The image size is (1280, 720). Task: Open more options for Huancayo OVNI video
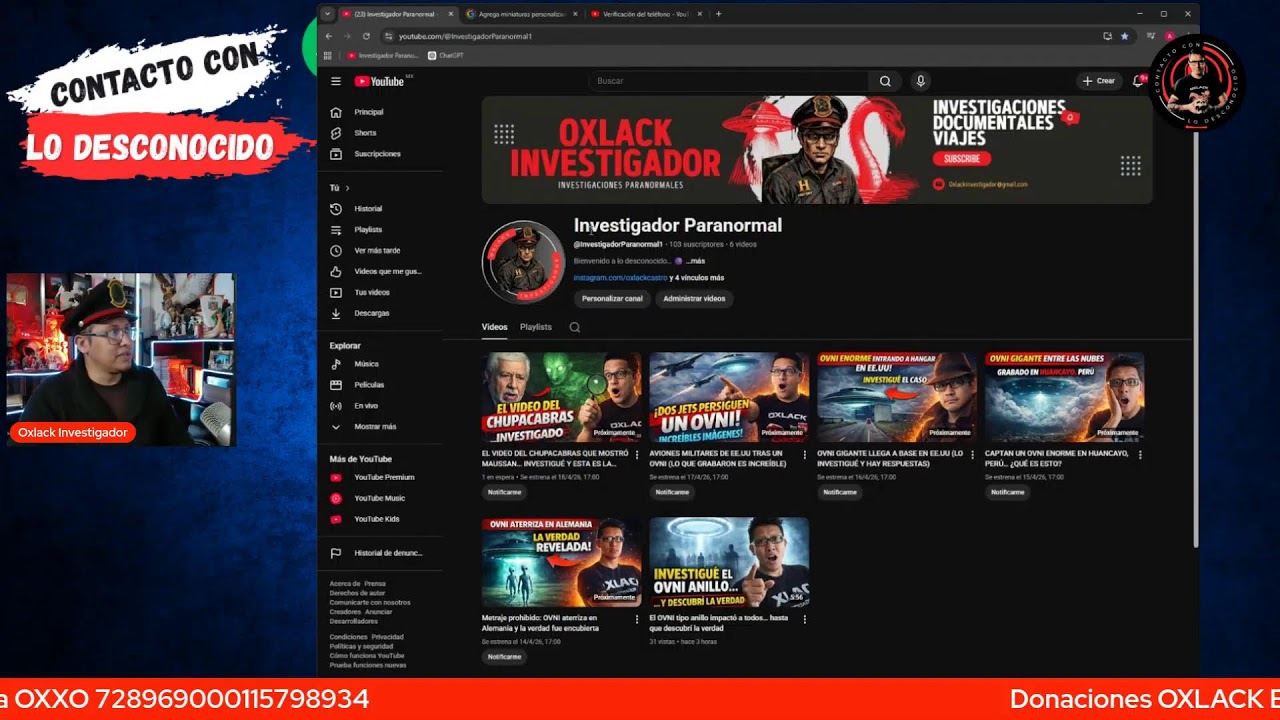(x=1139, y=454)
